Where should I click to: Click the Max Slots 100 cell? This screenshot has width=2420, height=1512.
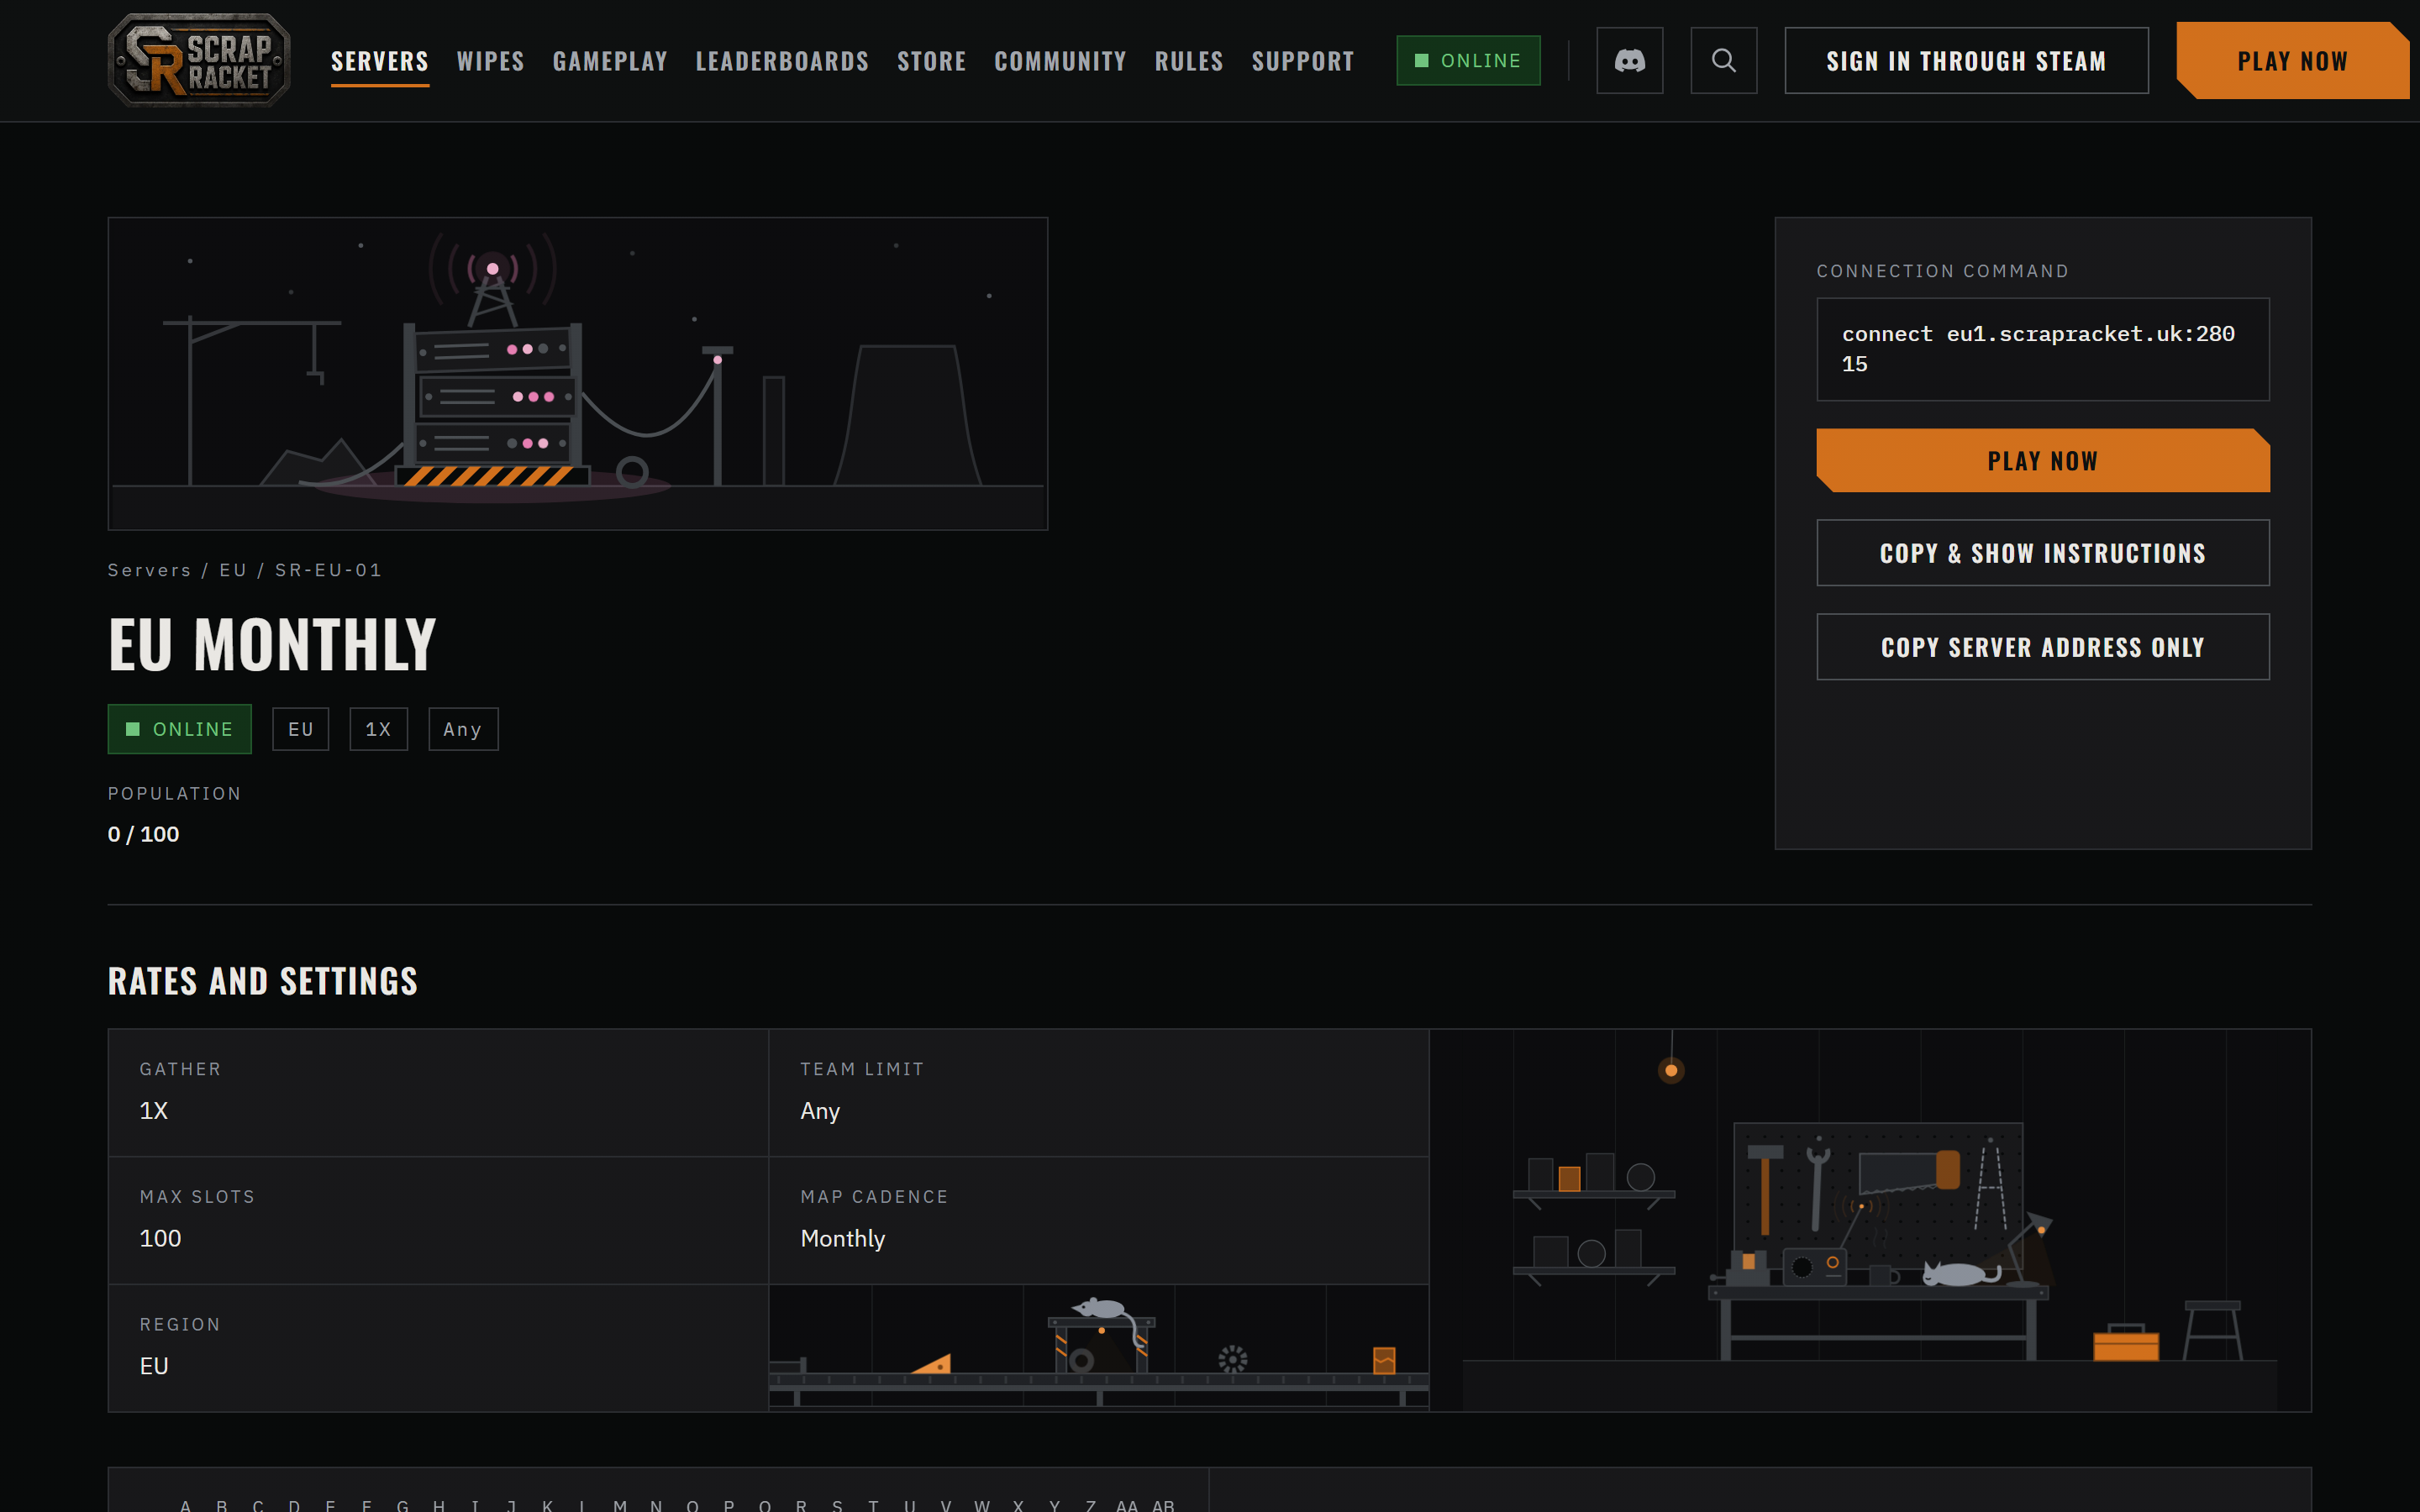(x=438, y=1221)
